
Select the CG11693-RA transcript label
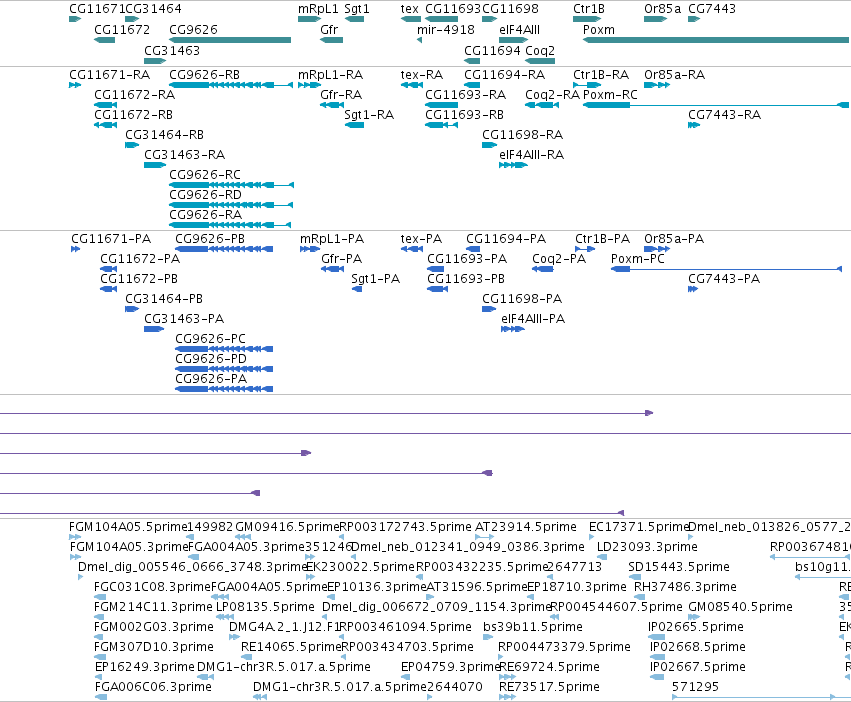(x=466, y=94)
